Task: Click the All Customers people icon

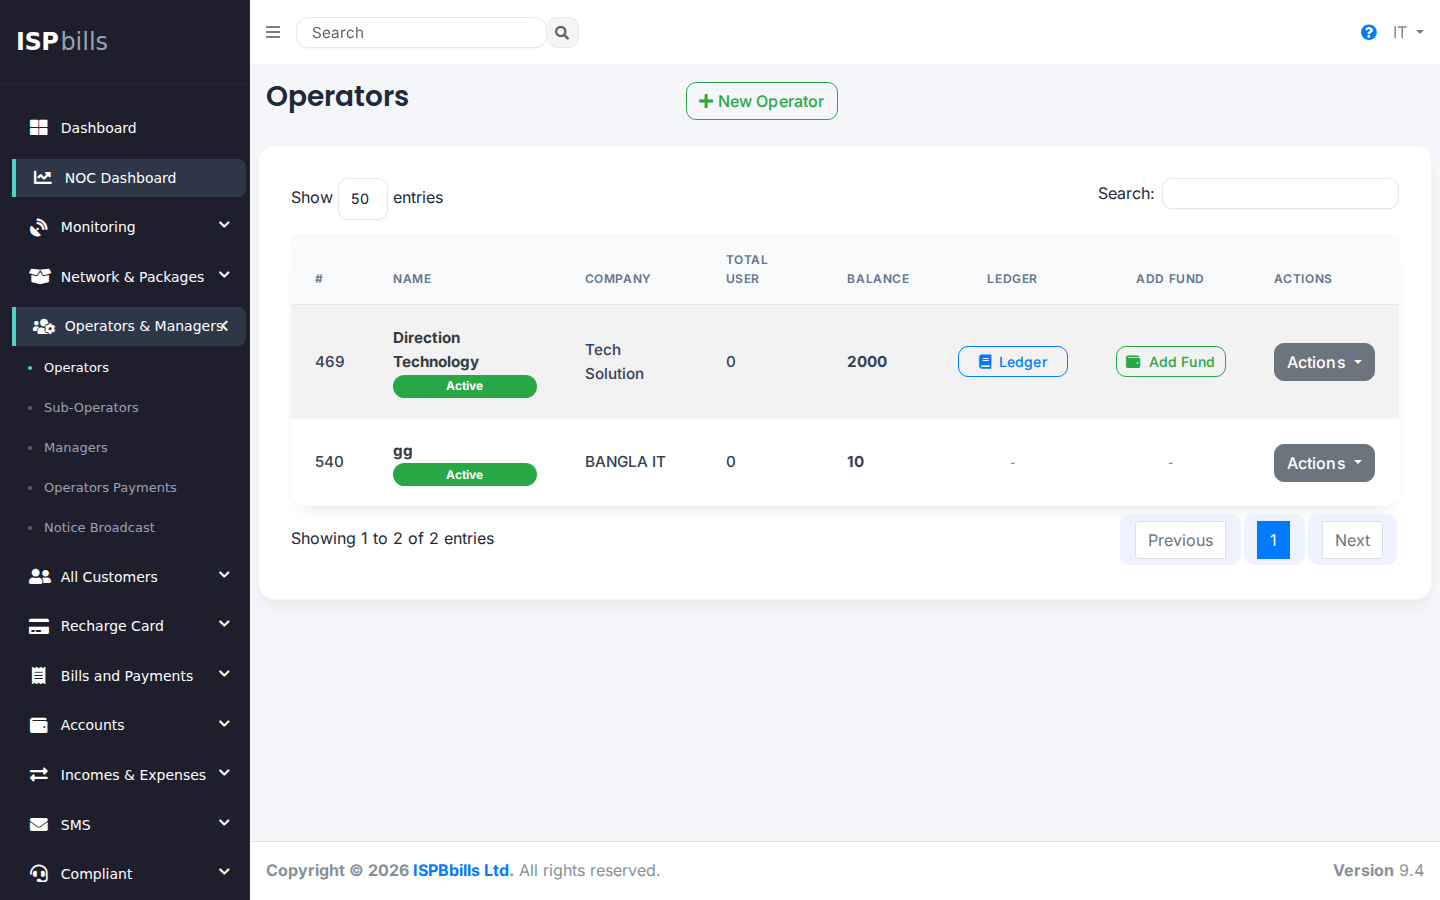Action: point(40,576)
